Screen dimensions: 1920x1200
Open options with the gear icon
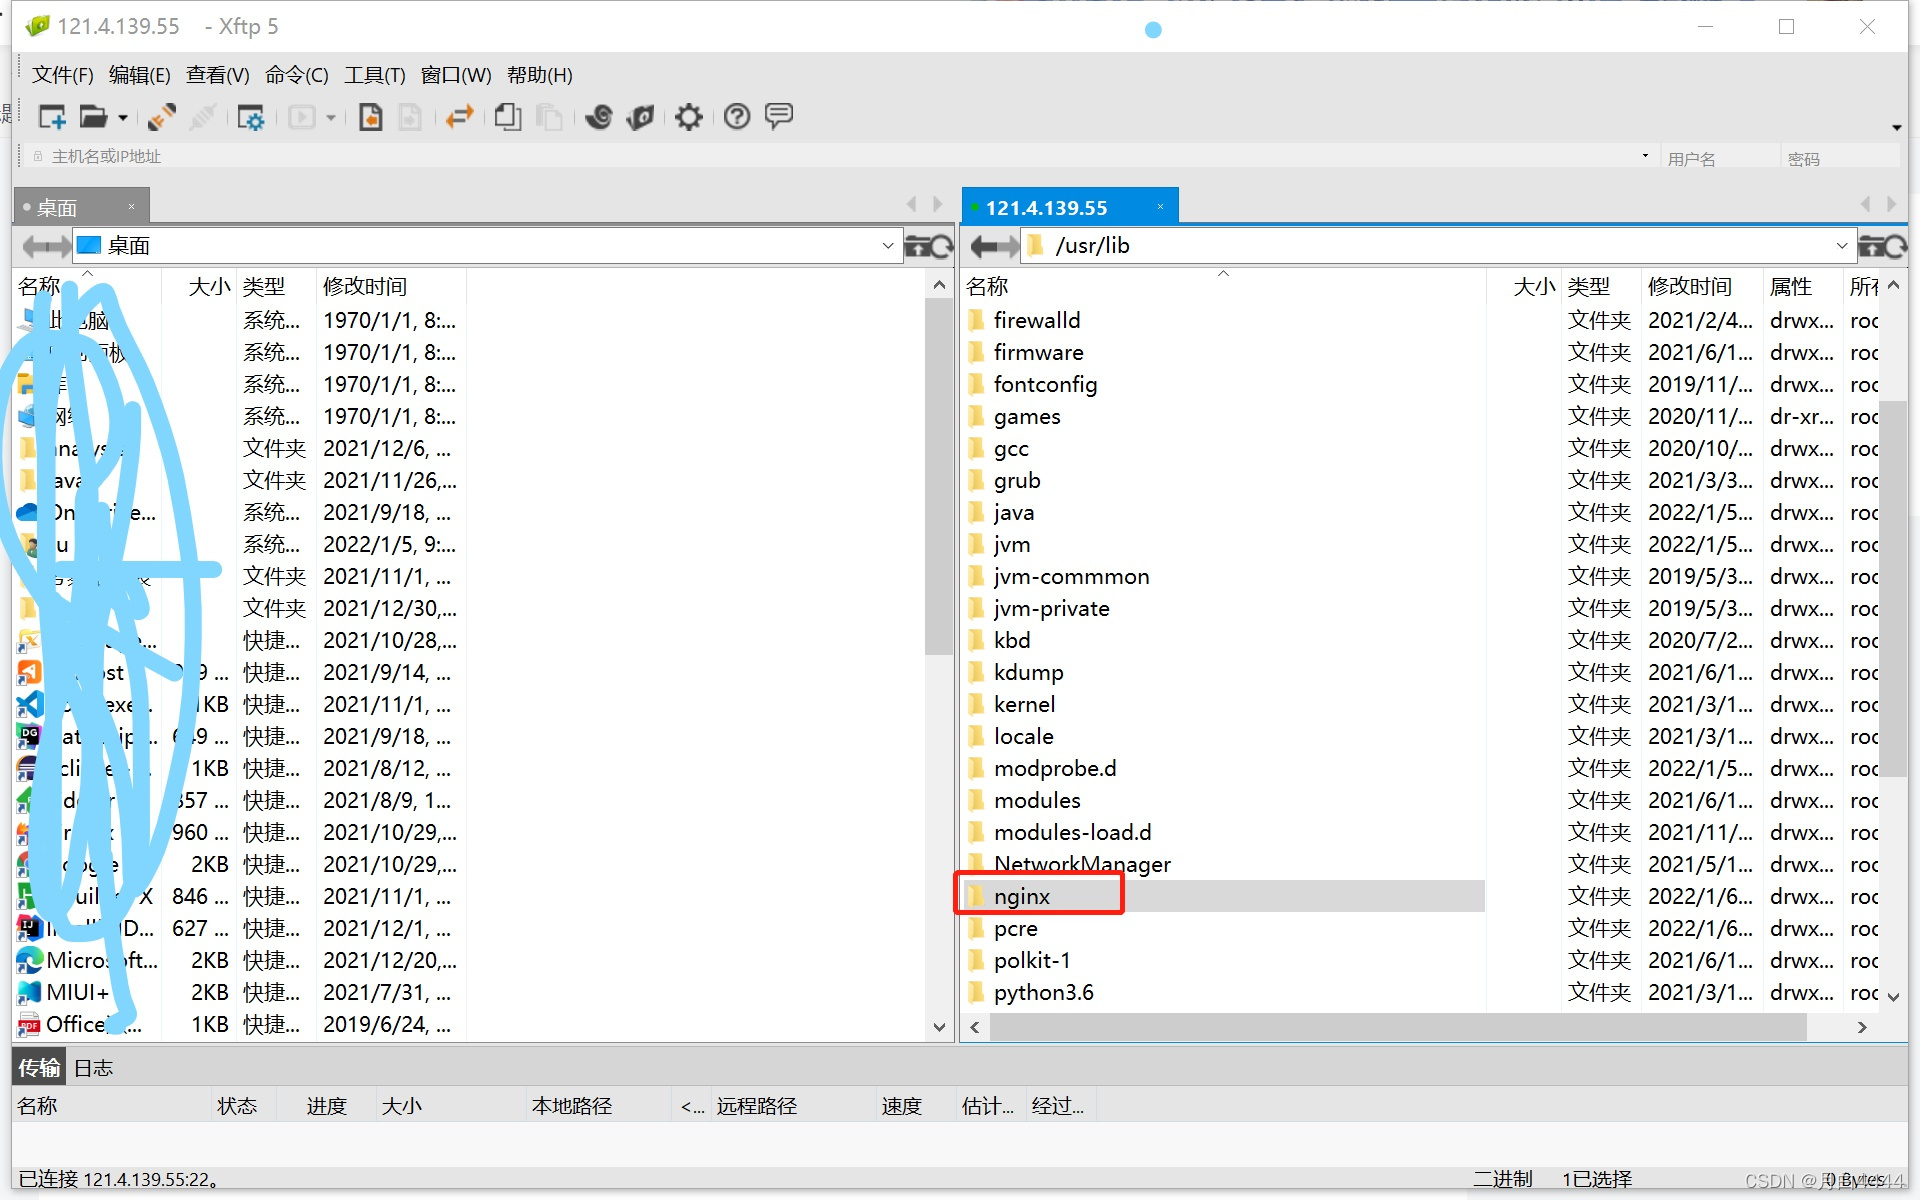(688, 117)
